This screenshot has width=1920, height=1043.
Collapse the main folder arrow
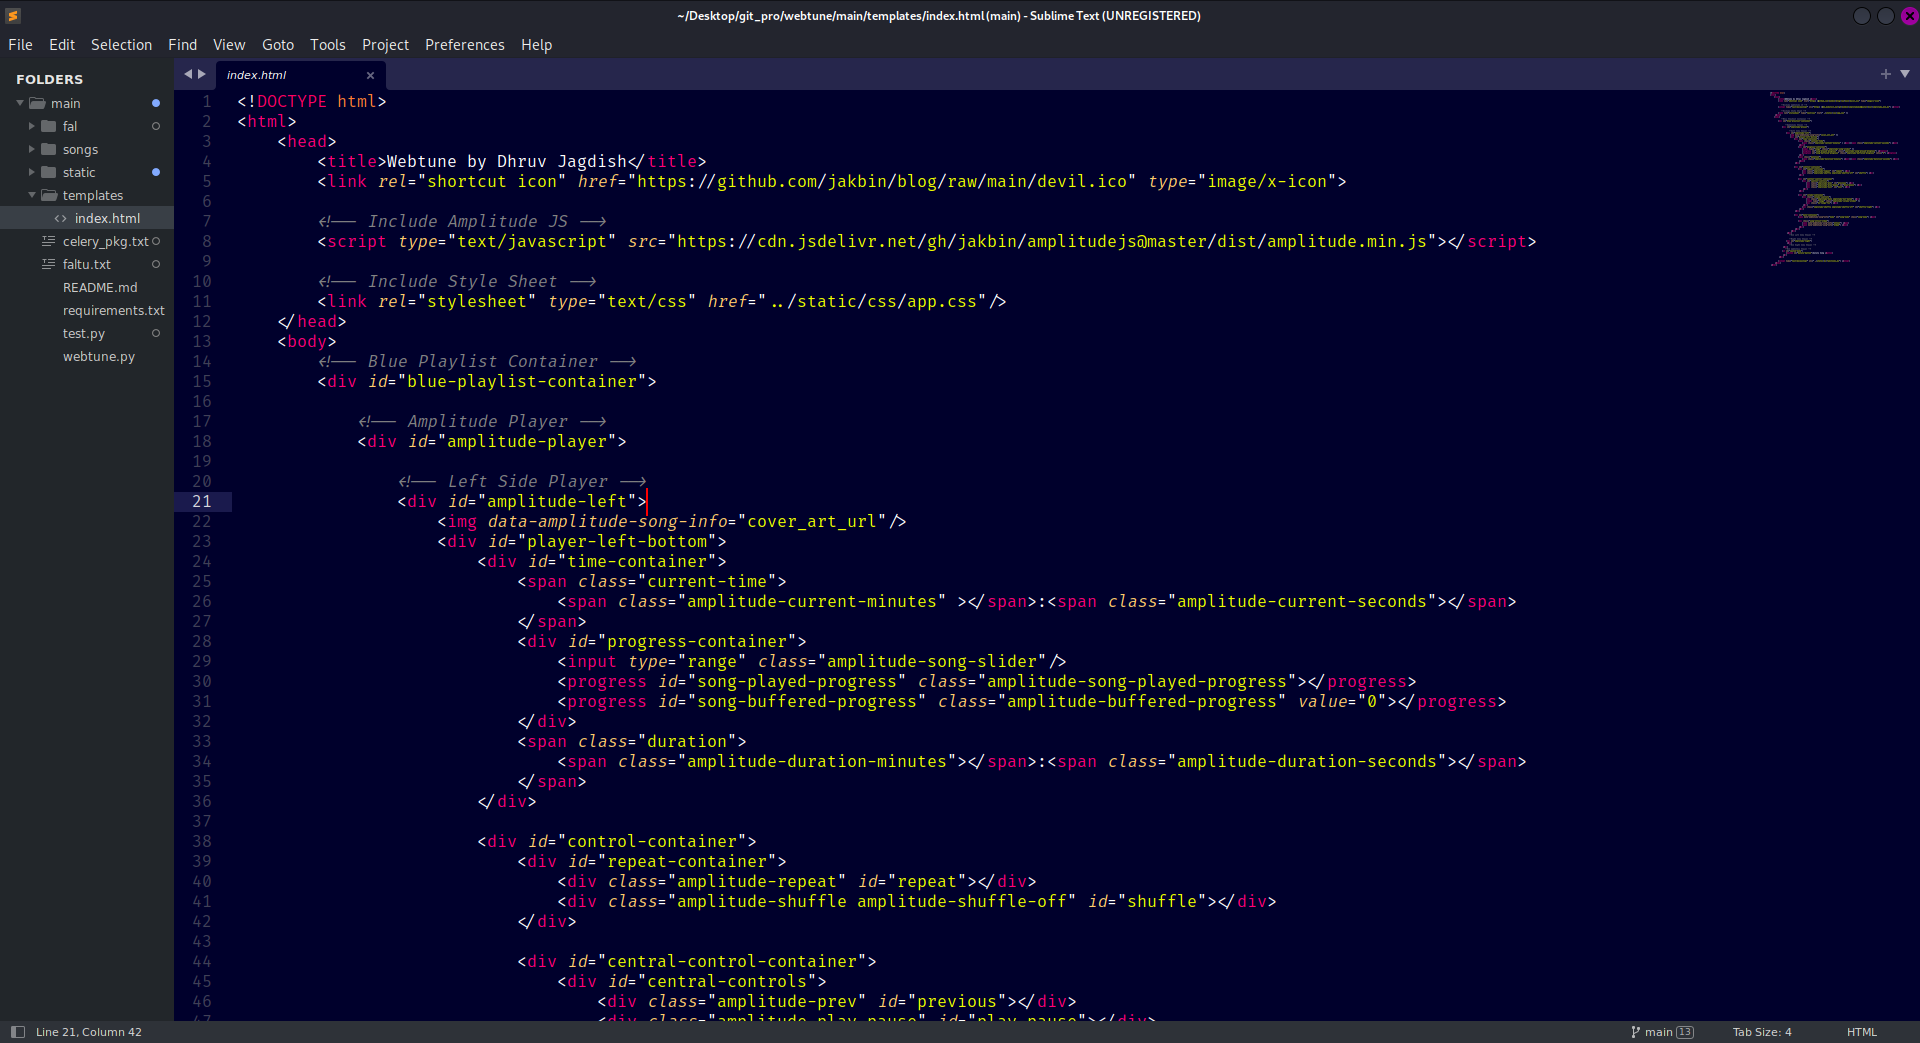coord(20,103)
